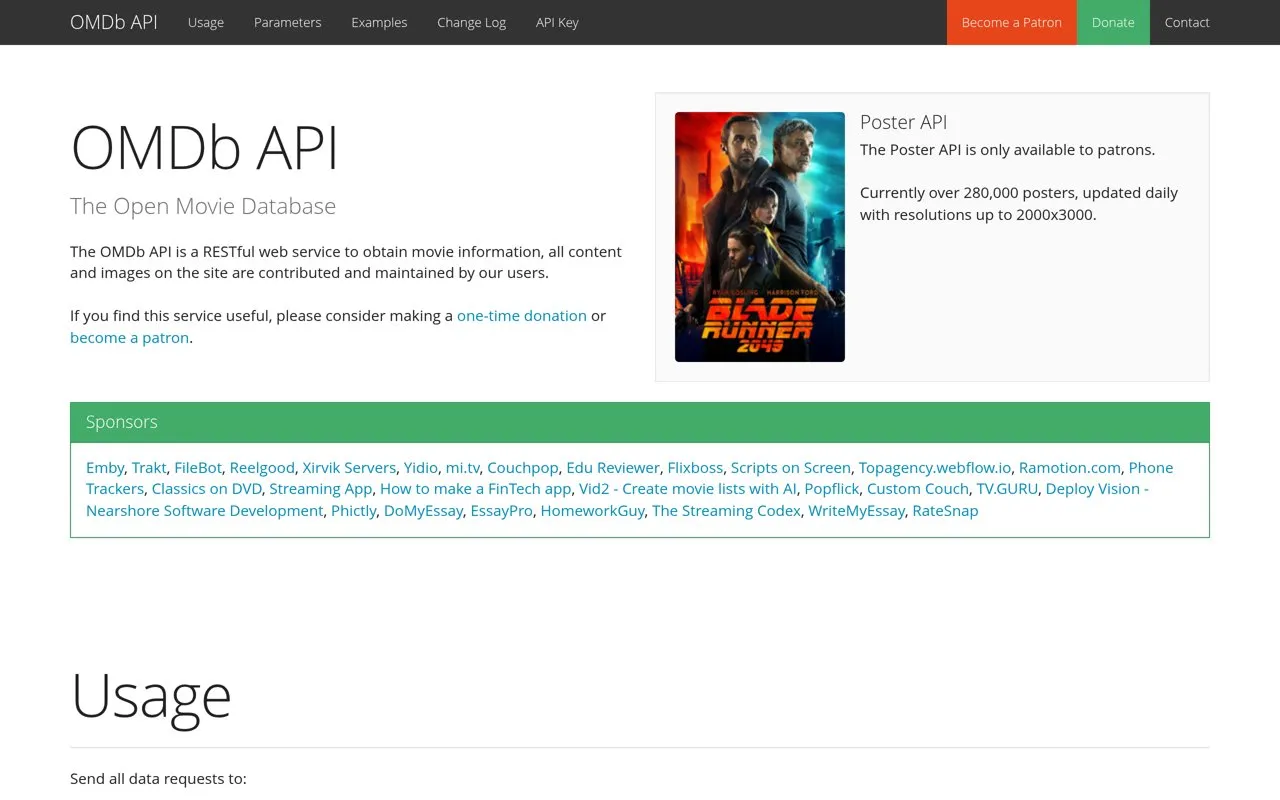Open the Flixboss sponsor link
The image size is (1280, 800).
click(x=695, y=468)
